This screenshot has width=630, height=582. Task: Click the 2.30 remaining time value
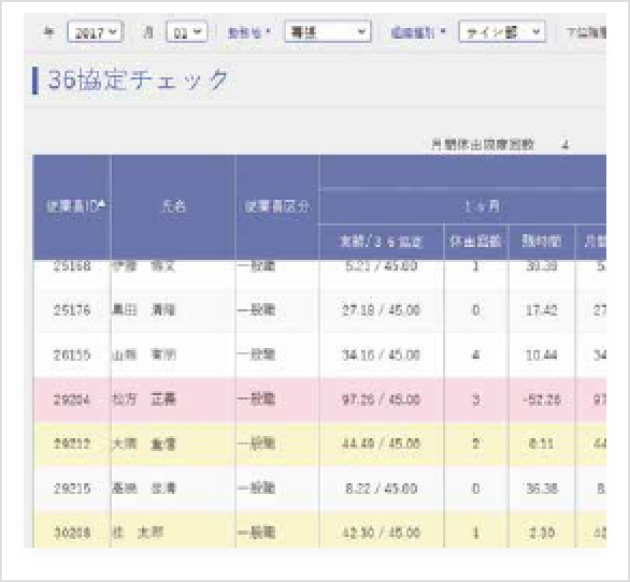541,533
